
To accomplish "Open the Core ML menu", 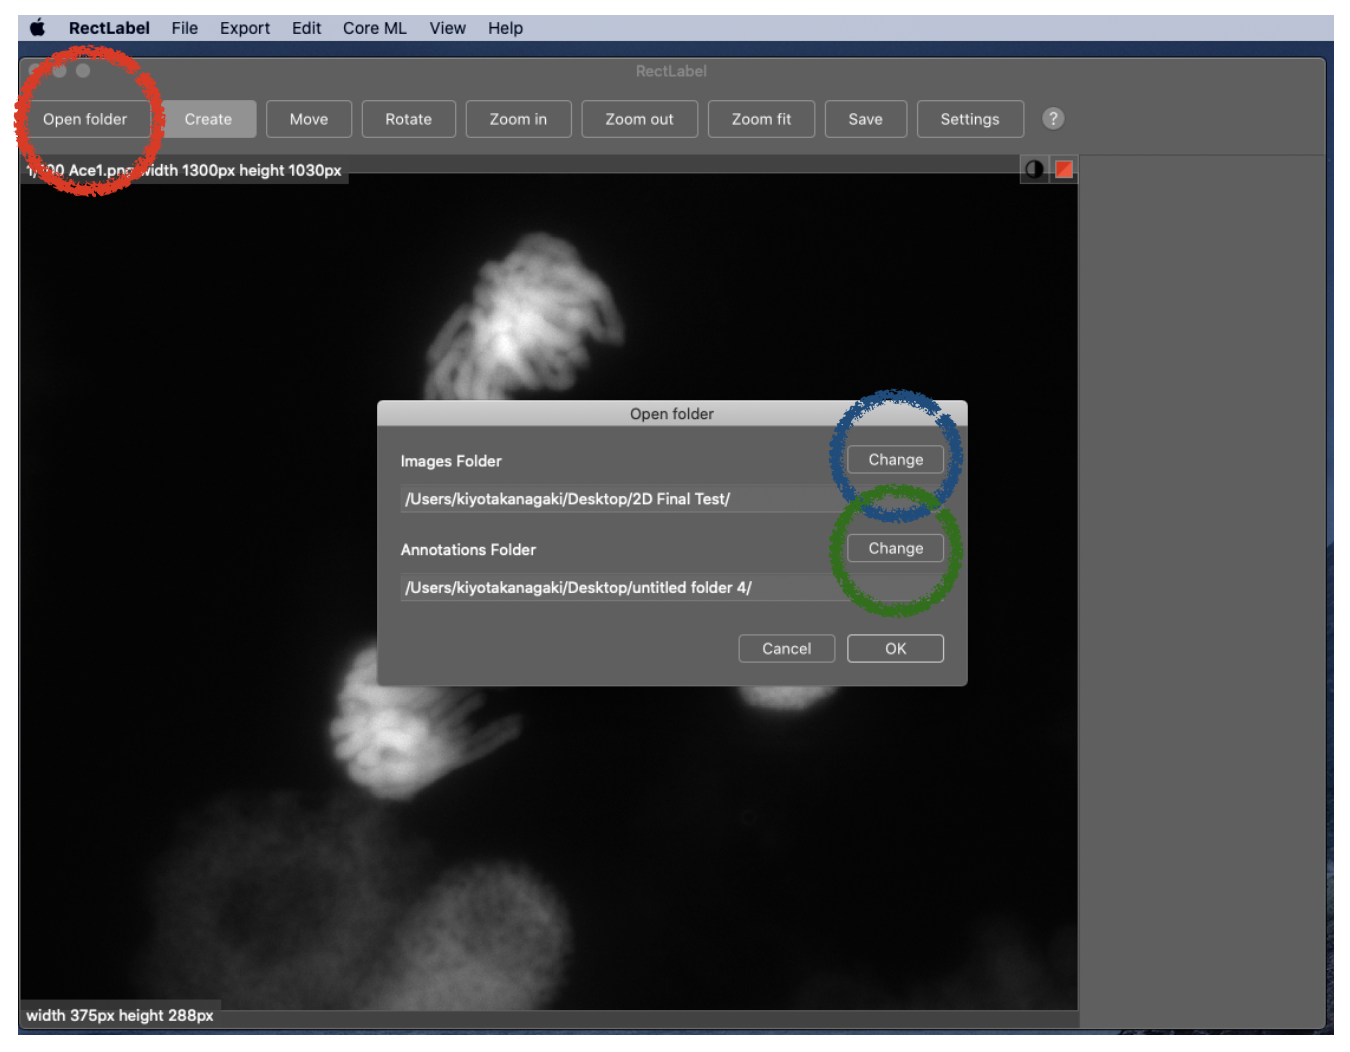I will coord(374,28).
